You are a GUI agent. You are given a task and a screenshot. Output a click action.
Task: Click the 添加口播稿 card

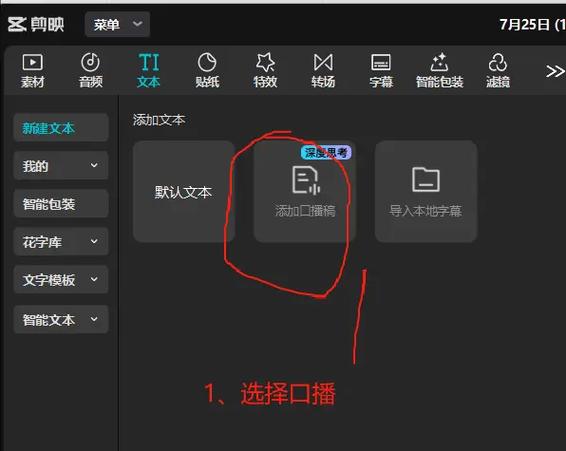point(305,191)
